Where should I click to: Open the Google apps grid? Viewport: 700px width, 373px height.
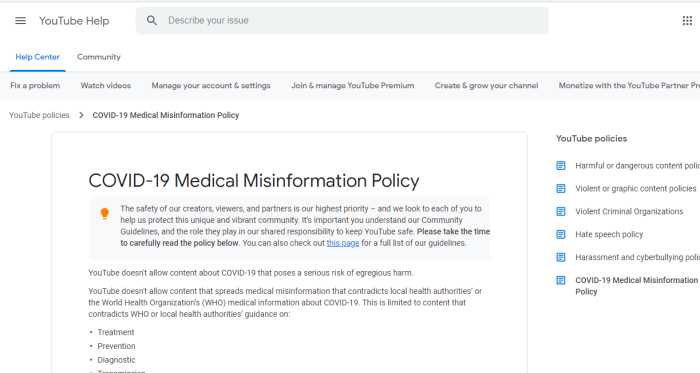[687, 21]
